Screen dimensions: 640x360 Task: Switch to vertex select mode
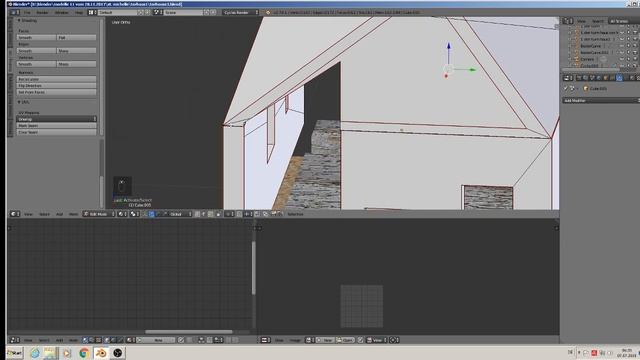(x=197, y=214)
